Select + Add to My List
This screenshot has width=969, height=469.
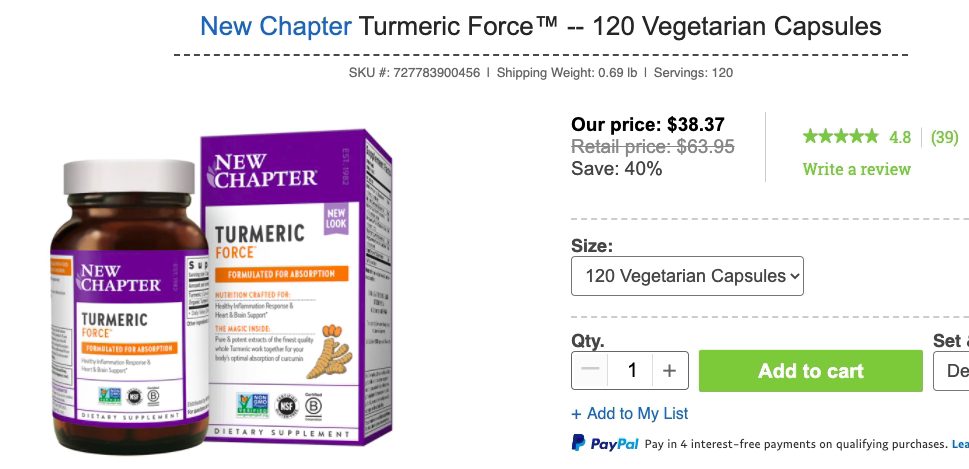(630, 413)
